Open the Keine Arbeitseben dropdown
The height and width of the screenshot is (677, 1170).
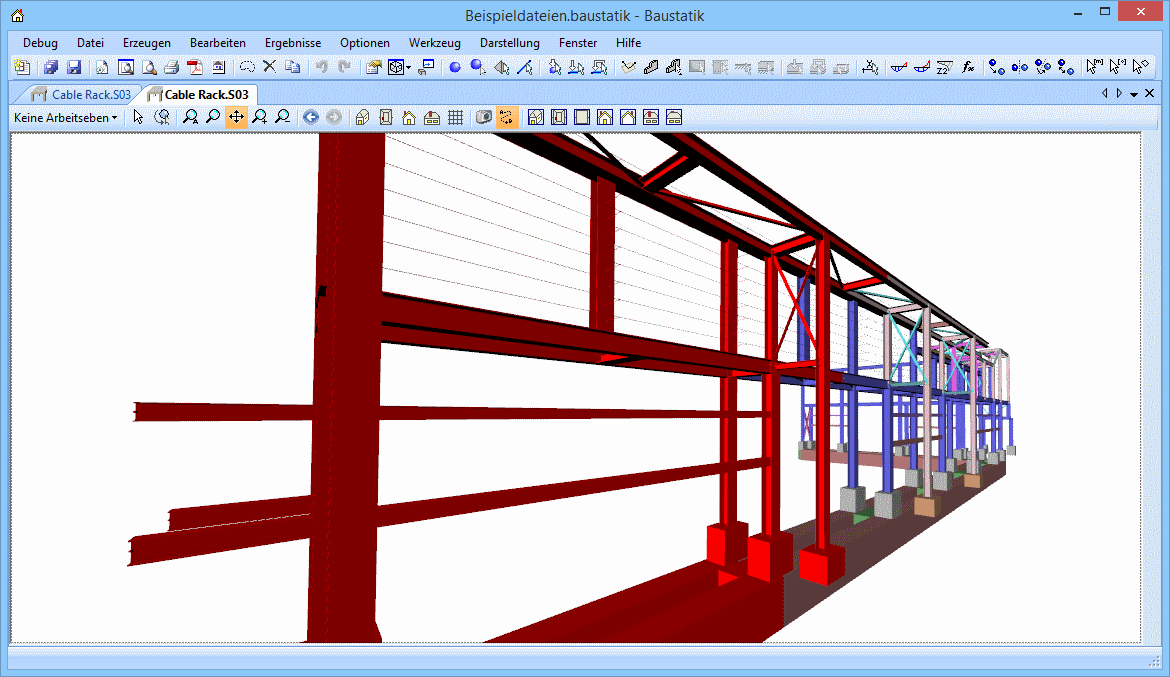(65, 117)
